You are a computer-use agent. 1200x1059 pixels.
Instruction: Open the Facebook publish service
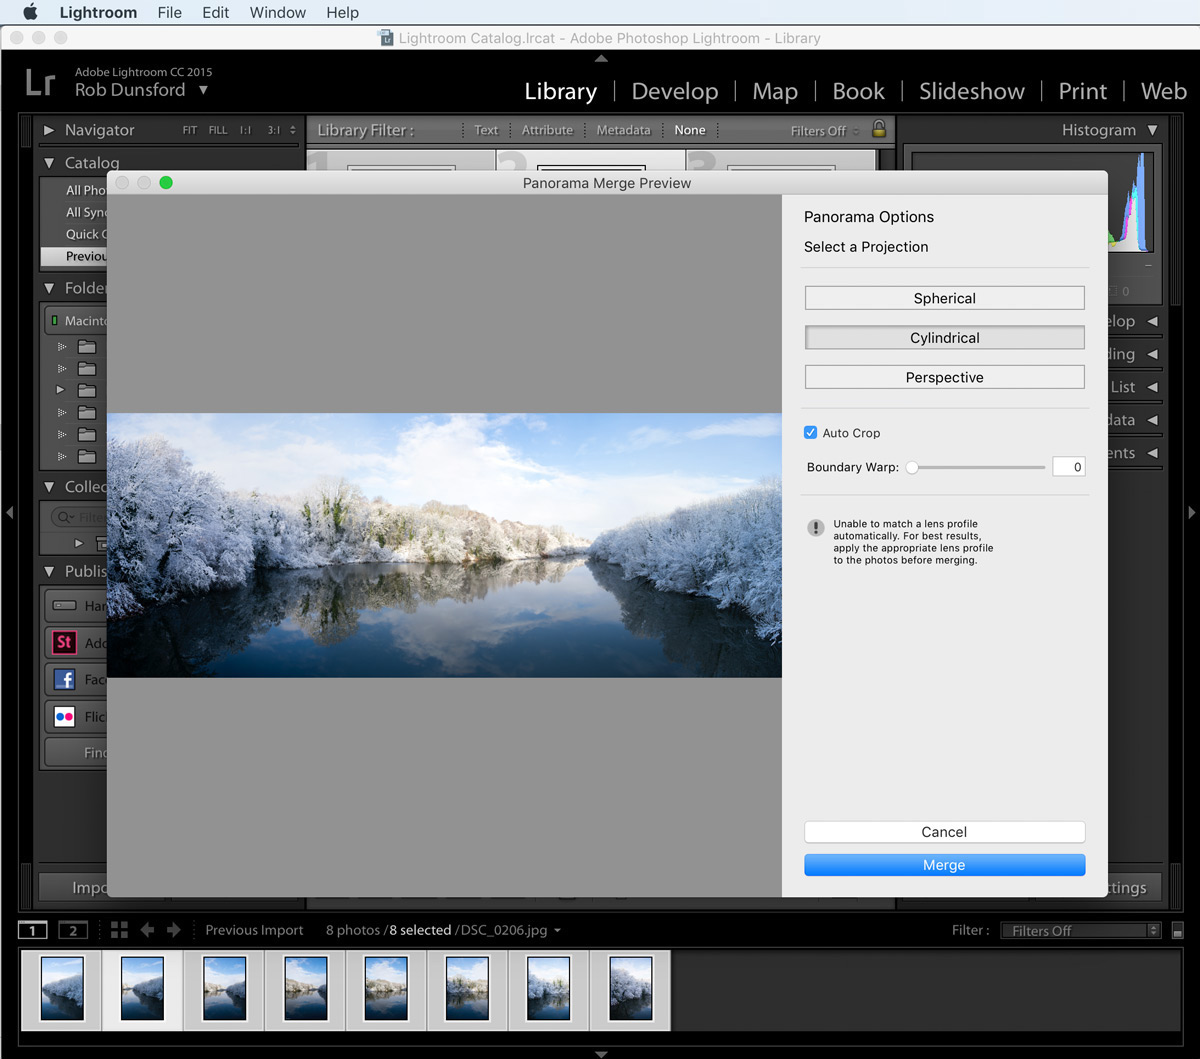(x=62, y=679)
